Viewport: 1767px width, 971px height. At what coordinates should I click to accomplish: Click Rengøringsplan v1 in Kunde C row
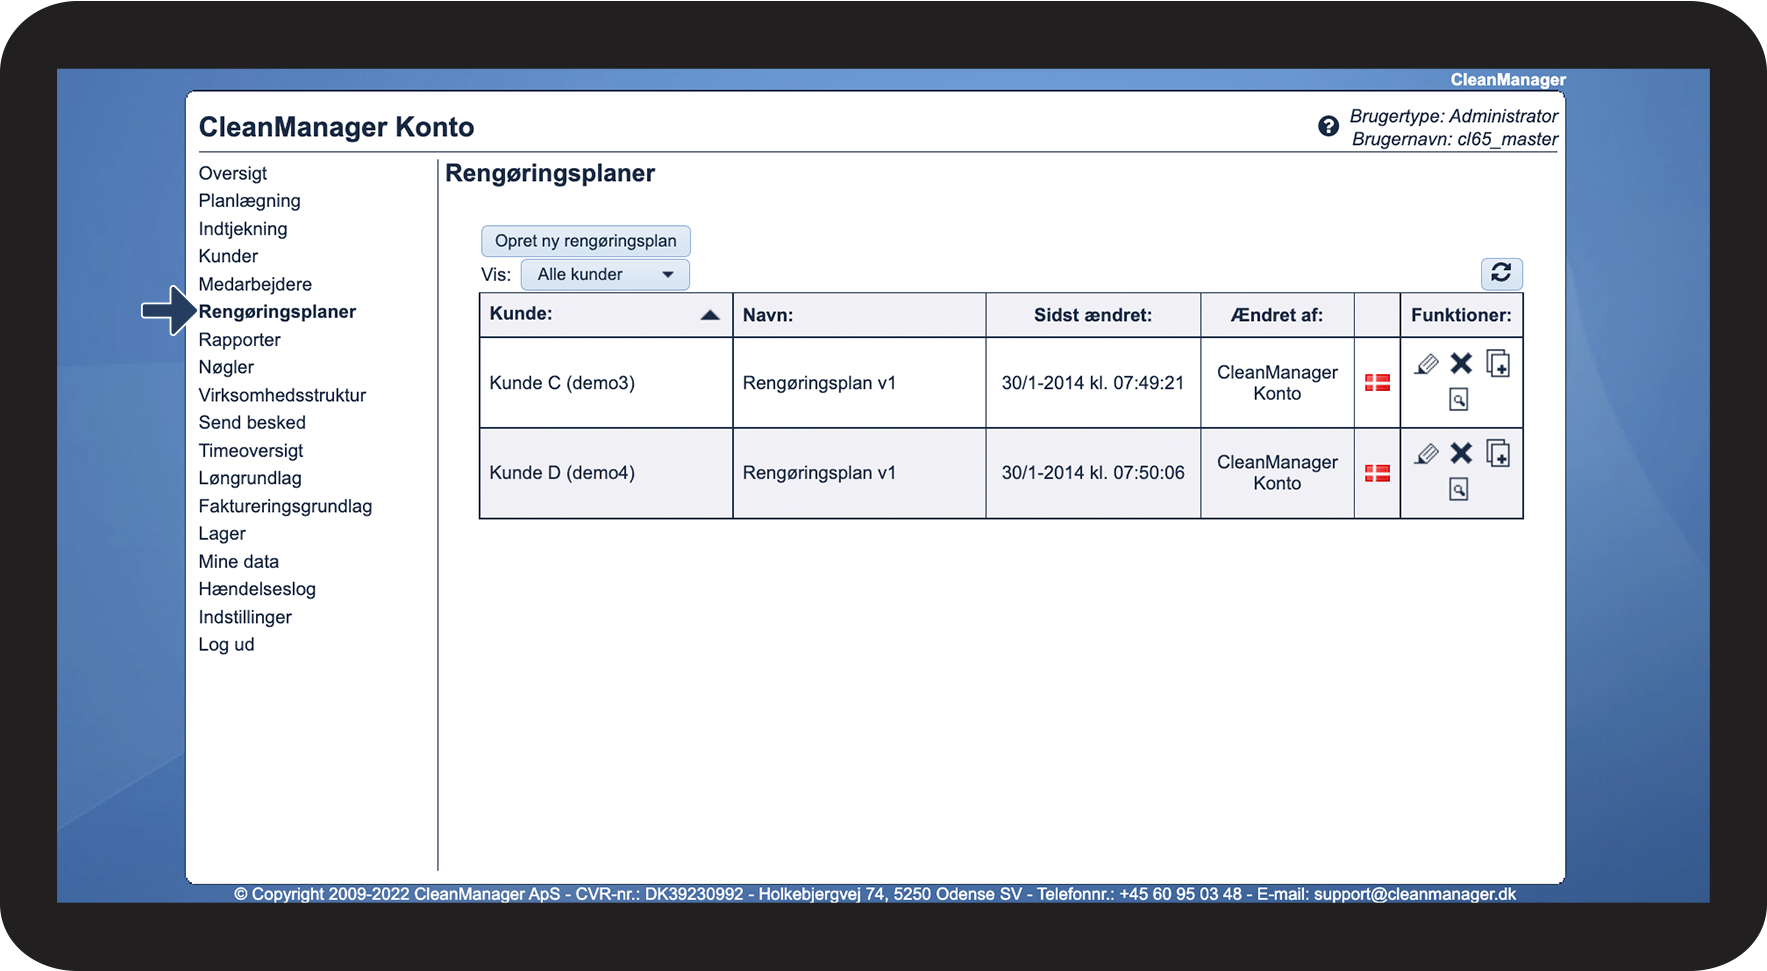point(819,383)
